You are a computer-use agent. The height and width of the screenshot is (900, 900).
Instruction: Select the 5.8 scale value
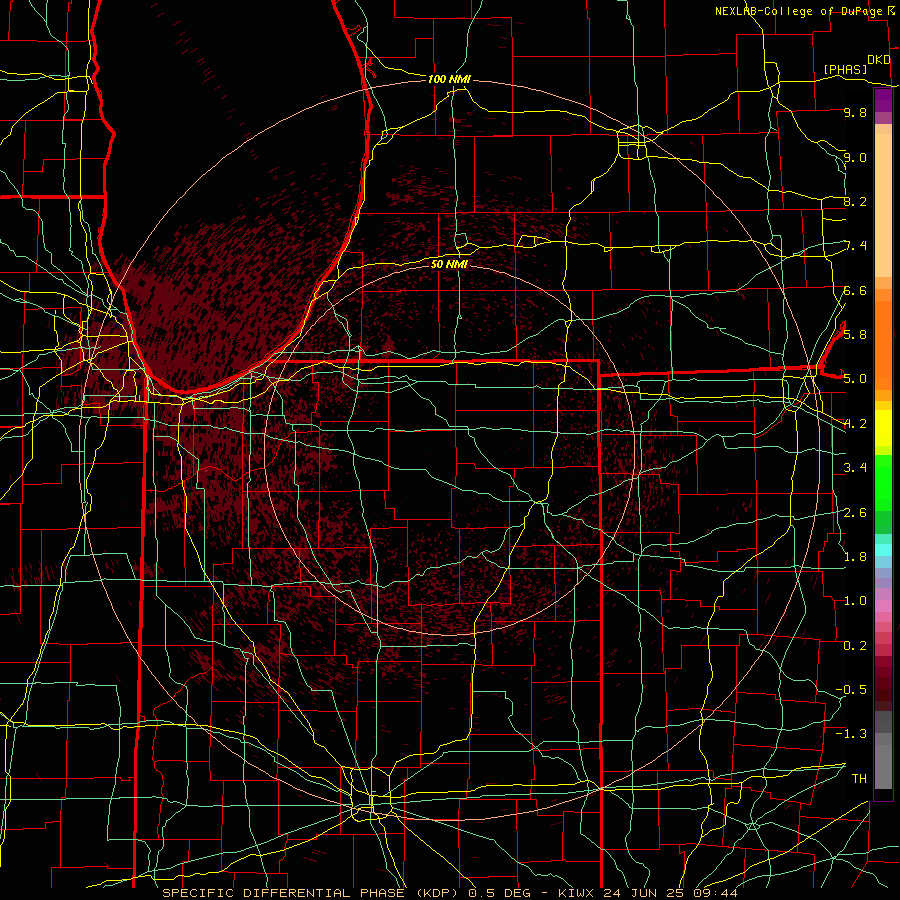point(855,335)
